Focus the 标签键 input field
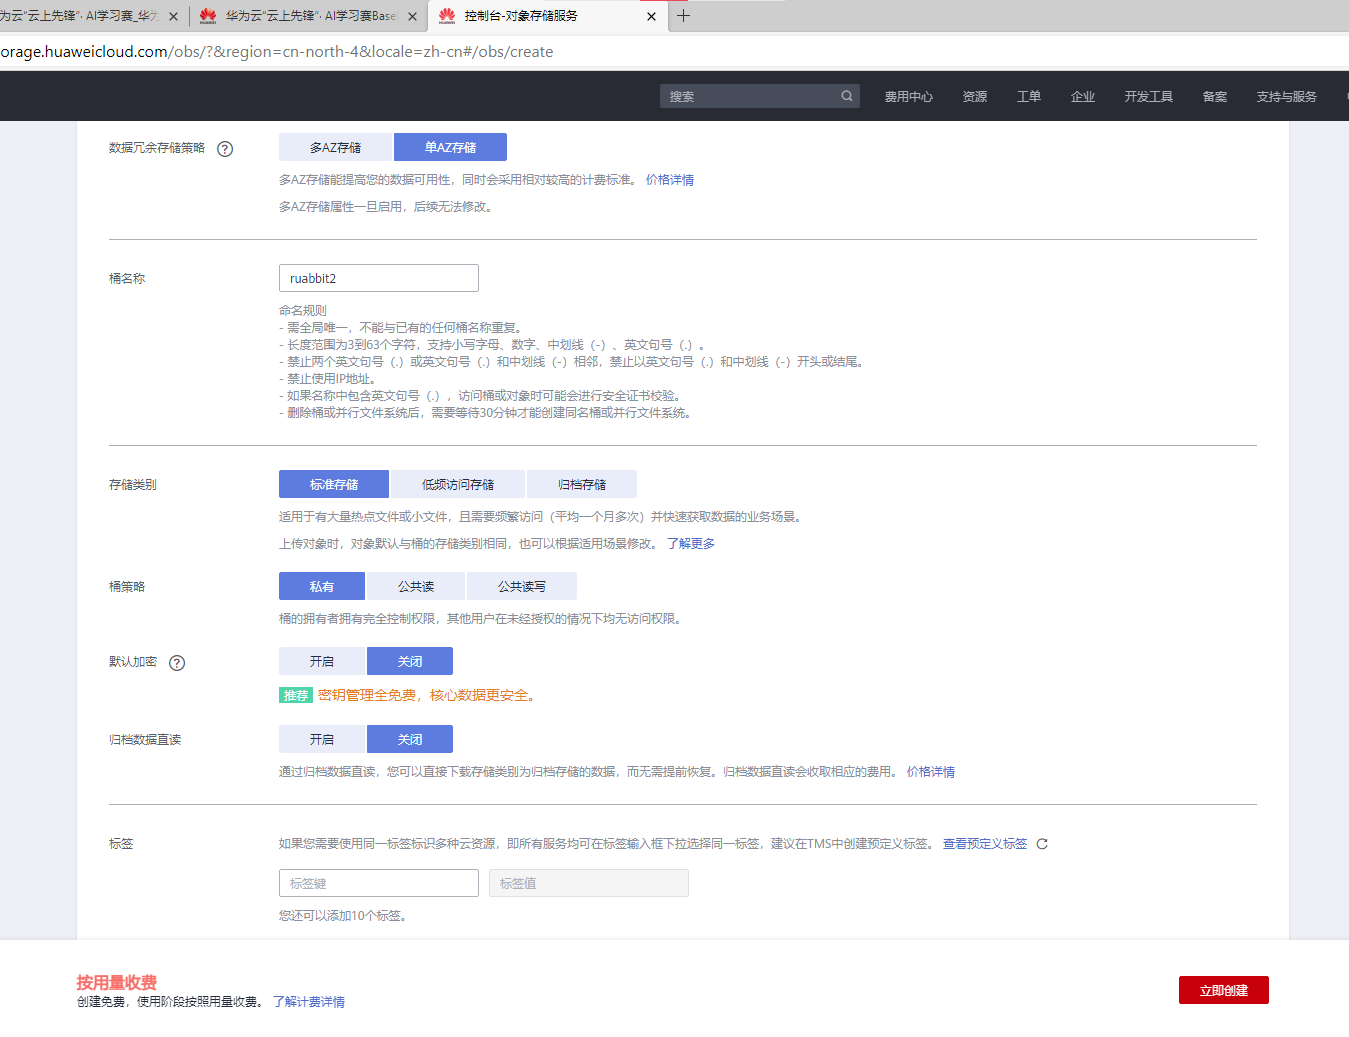 pos(379,883)
